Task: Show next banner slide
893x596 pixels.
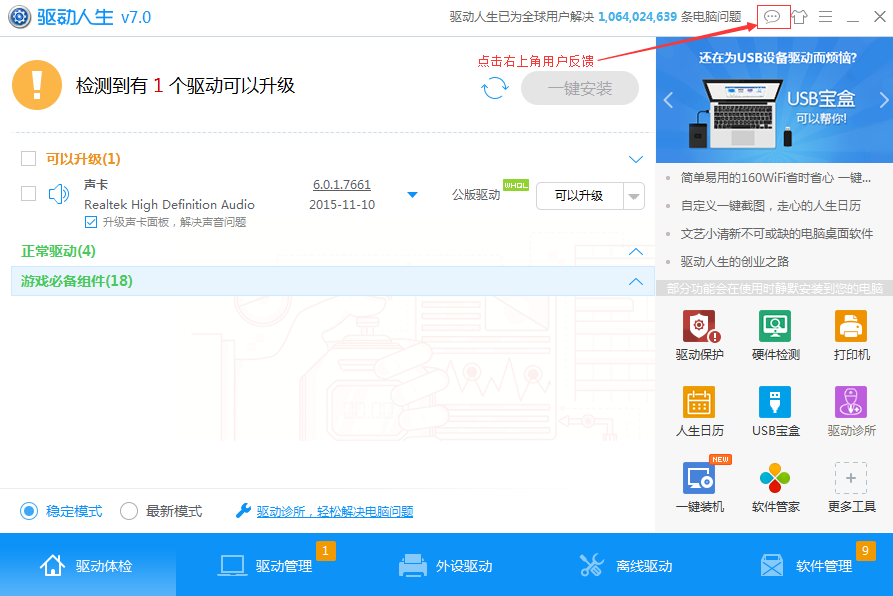Action: [x=883, y=100]
